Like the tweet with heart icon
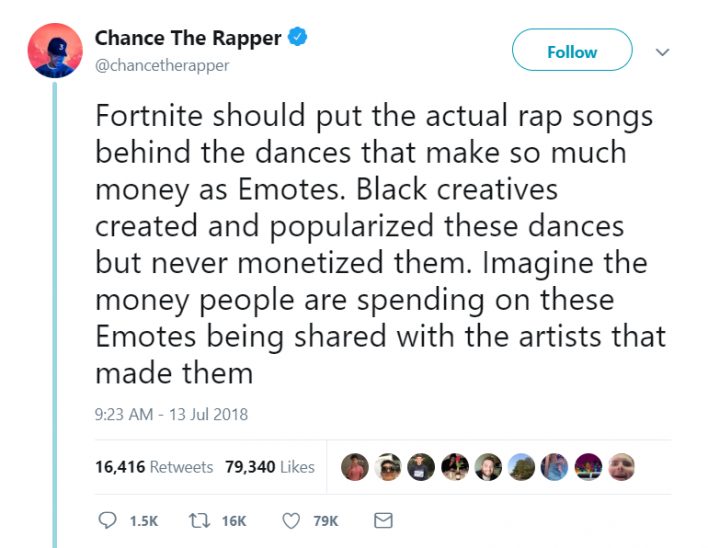 pos(292,521)
